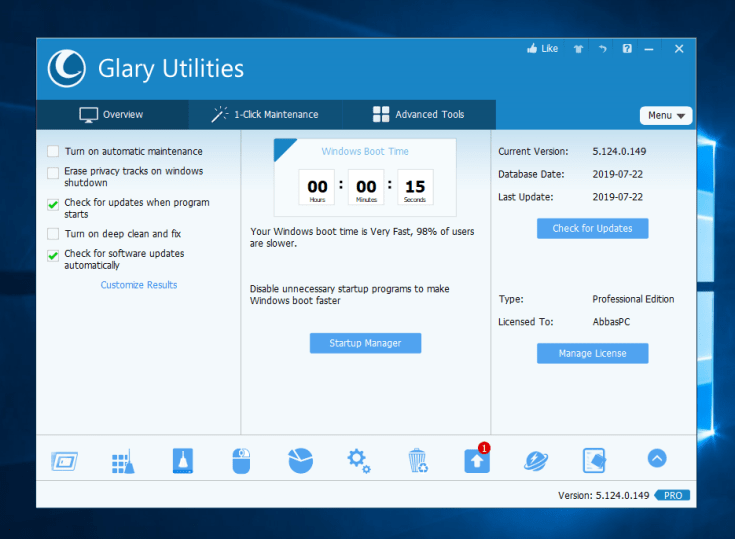Launch Registry Cleaner grid broom icon
The image size is (735, 539).
[x=123, y=461]
